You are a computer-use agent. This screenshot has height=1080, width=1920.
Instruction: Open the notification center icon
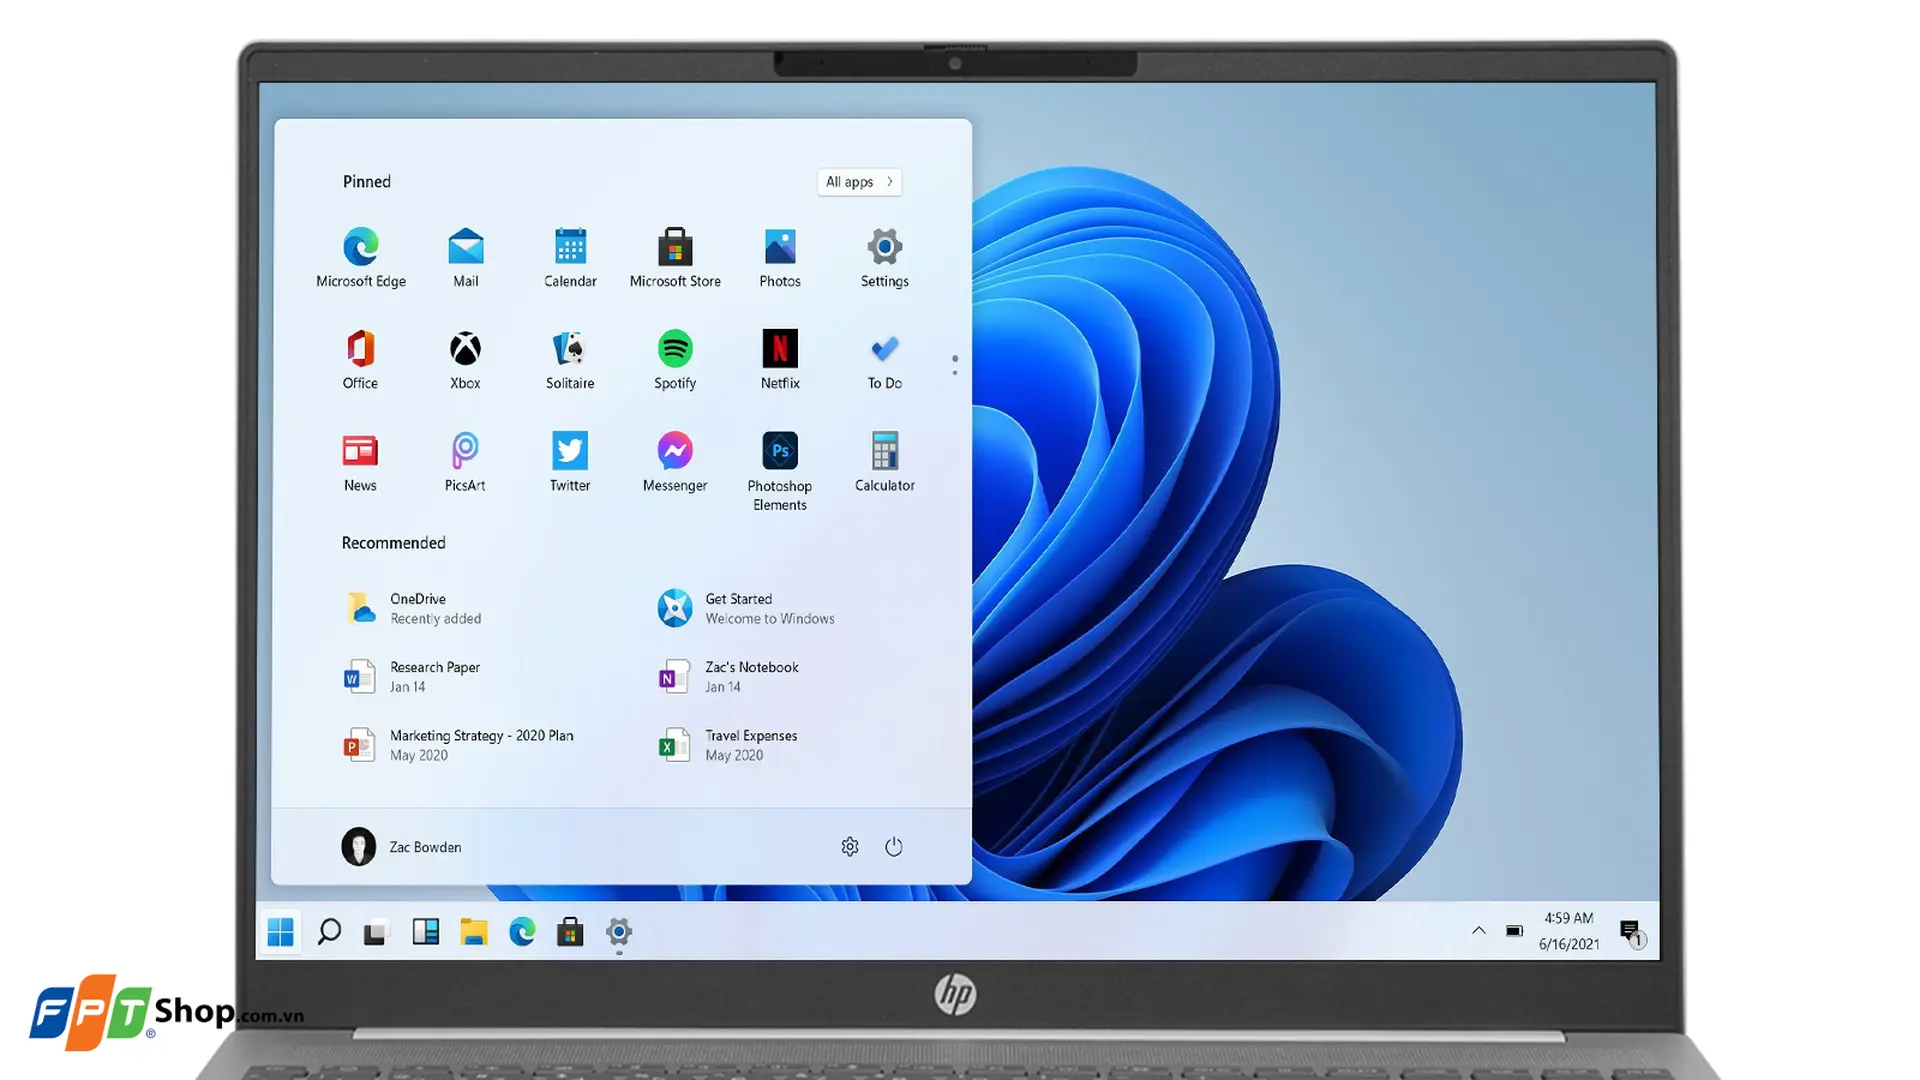tap(1630, 932)
